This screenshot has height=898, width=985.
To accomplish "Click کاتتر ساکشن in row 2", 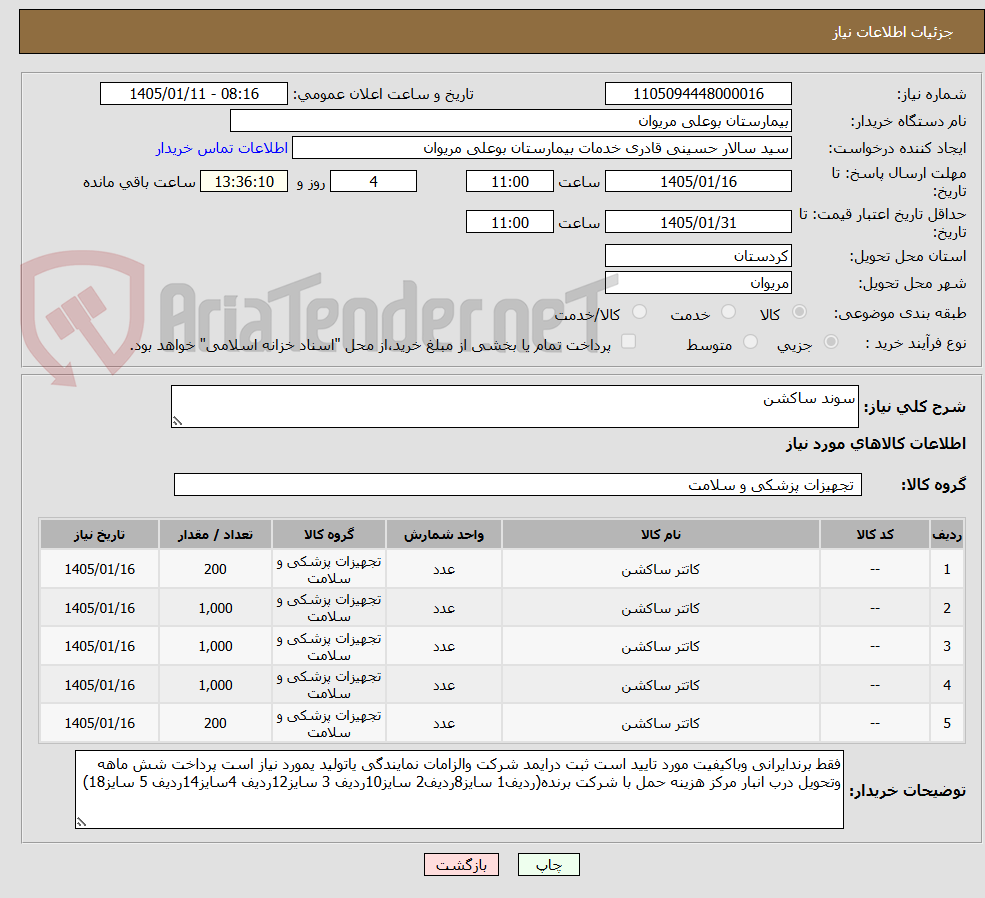I will pos(660,609).
